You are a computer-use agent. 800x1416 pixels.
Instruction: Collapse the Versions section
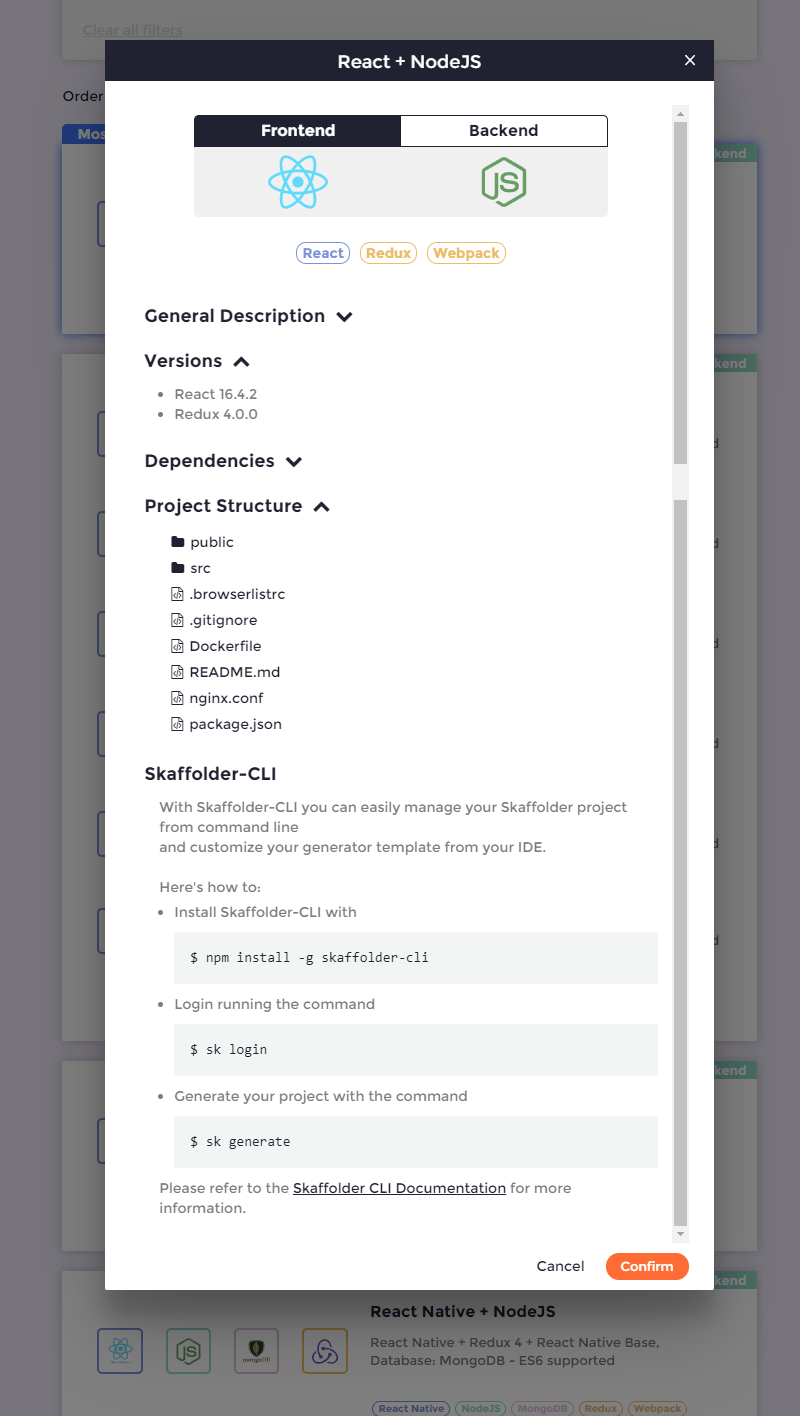241,362
